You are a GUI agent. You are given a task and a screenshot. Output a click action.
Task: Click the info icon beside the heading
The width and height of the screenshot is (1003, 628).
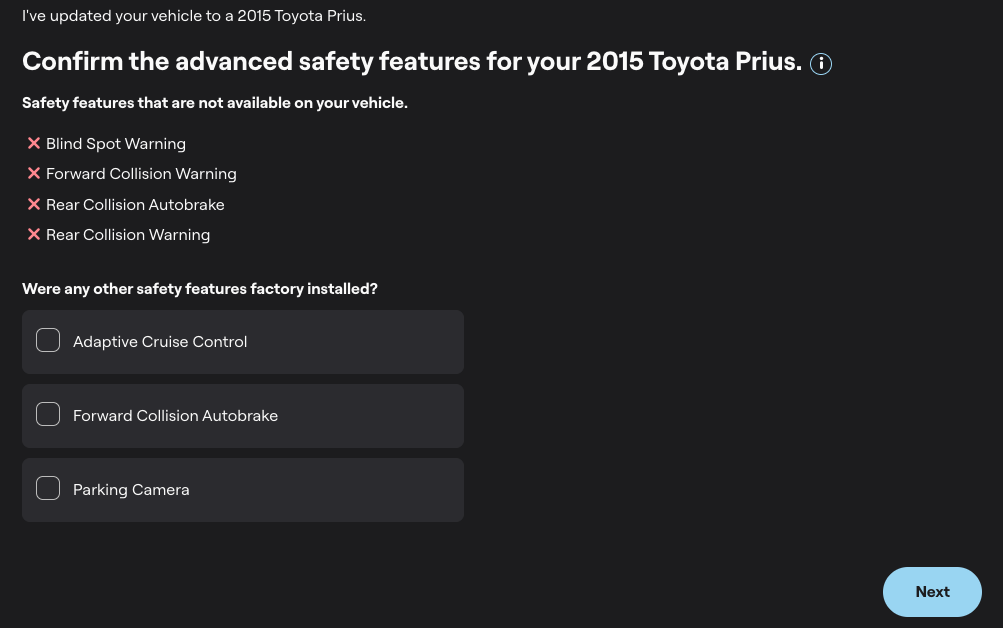tap(821, 64)
